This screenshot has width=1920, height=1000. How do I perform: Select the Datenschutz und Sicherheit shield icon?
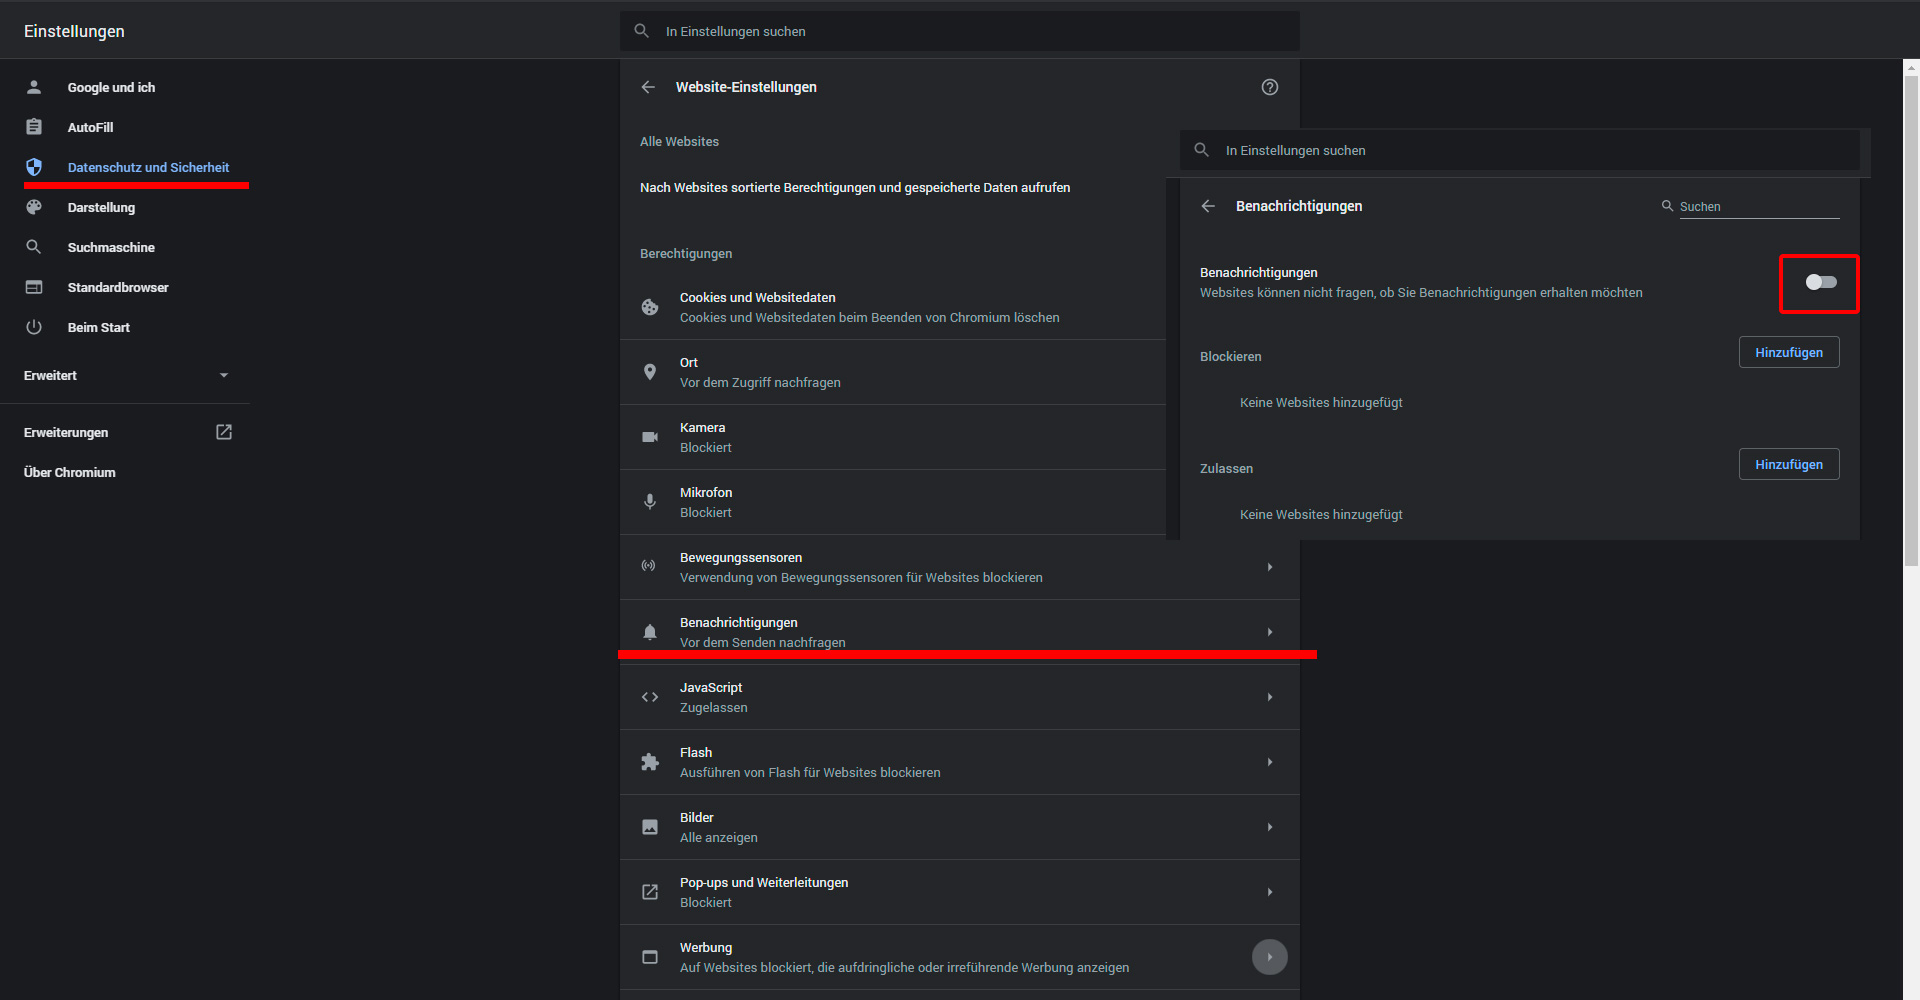[34, 167]
